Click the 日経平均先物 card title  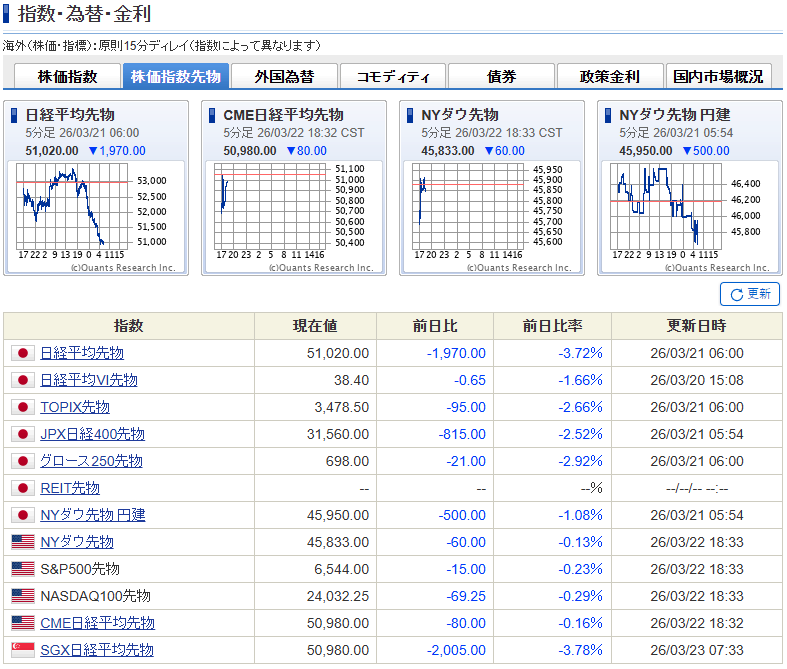click(70, 115)
